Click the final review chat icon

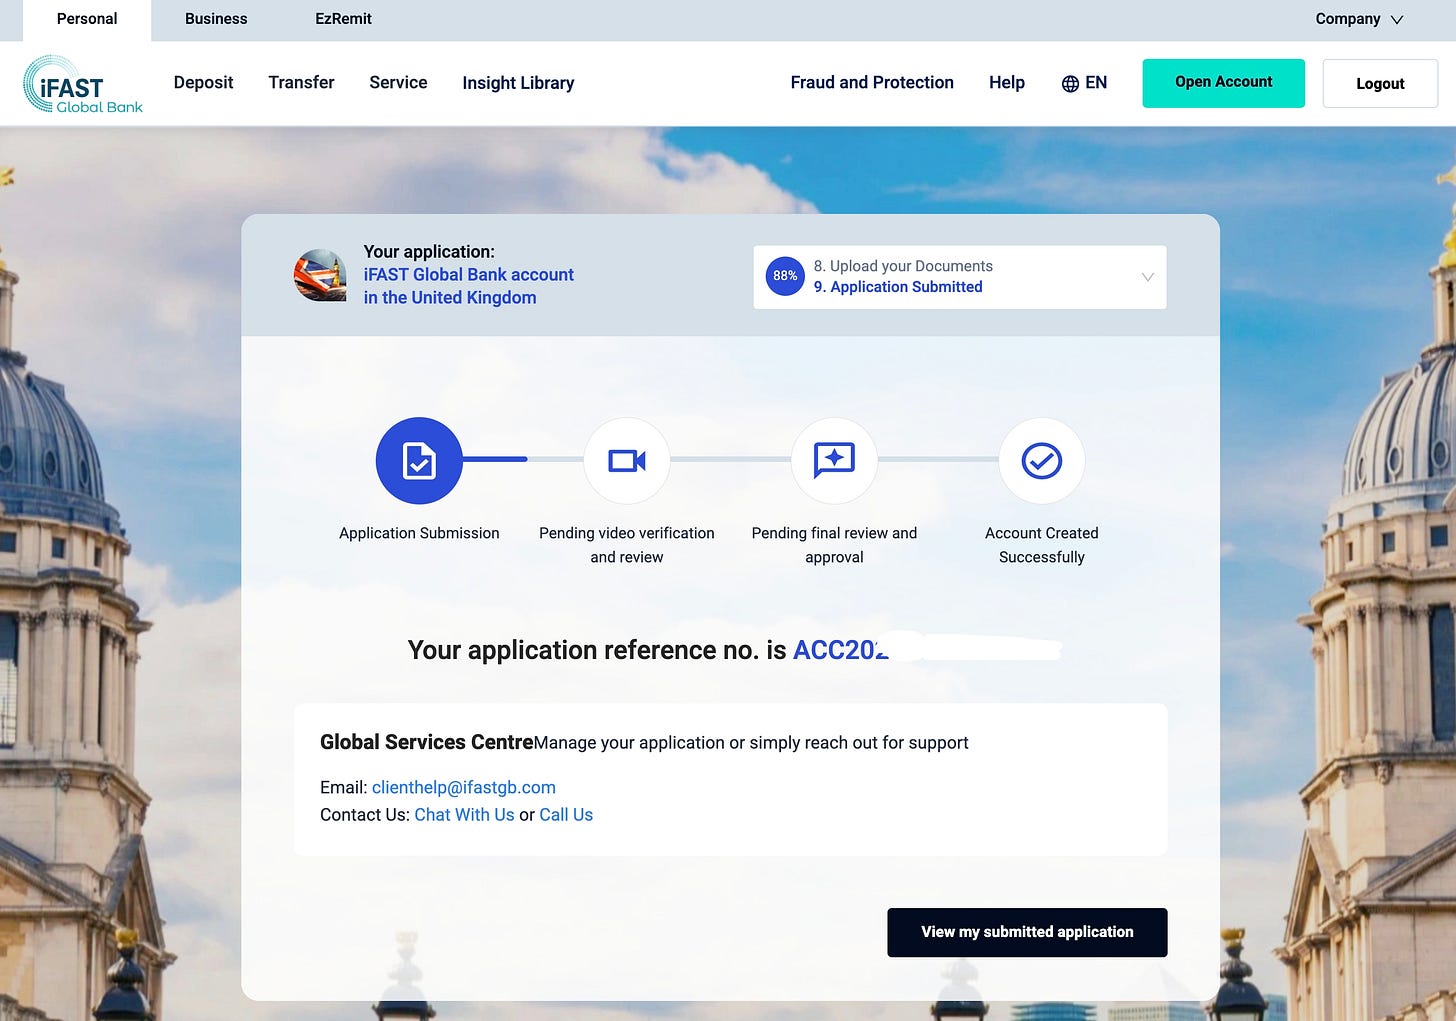tap(834, 461)
